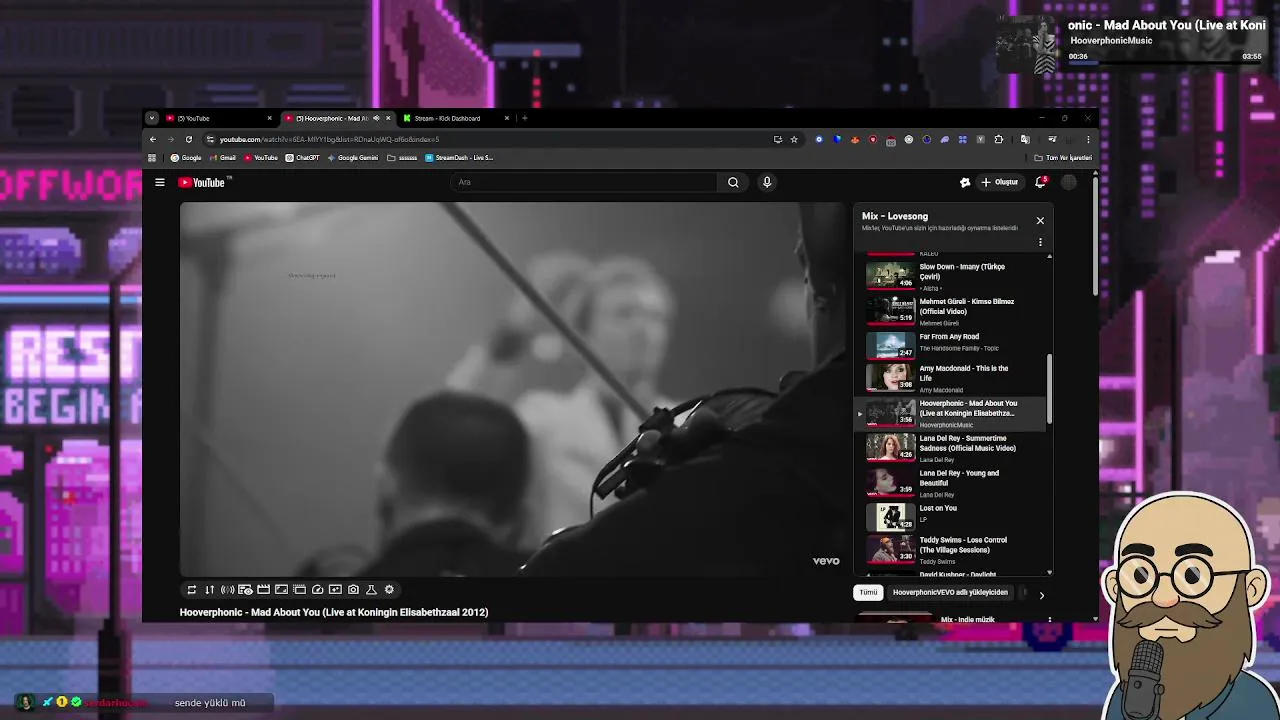Click the Hooverphonic video player frame
Viewport: 1280px width, 720px height.
[x=513, y=389]
